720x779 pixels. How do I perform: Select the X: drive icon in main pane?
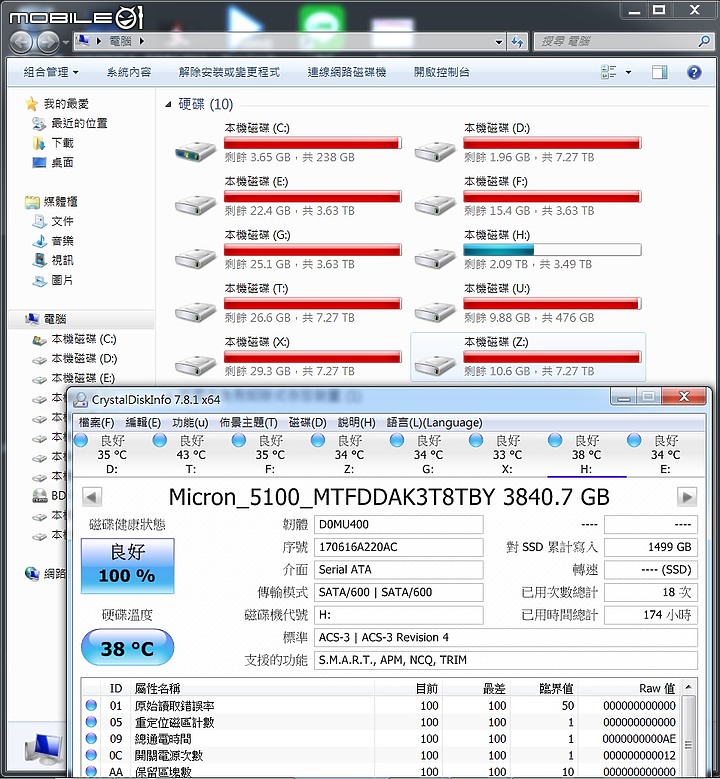195,365
